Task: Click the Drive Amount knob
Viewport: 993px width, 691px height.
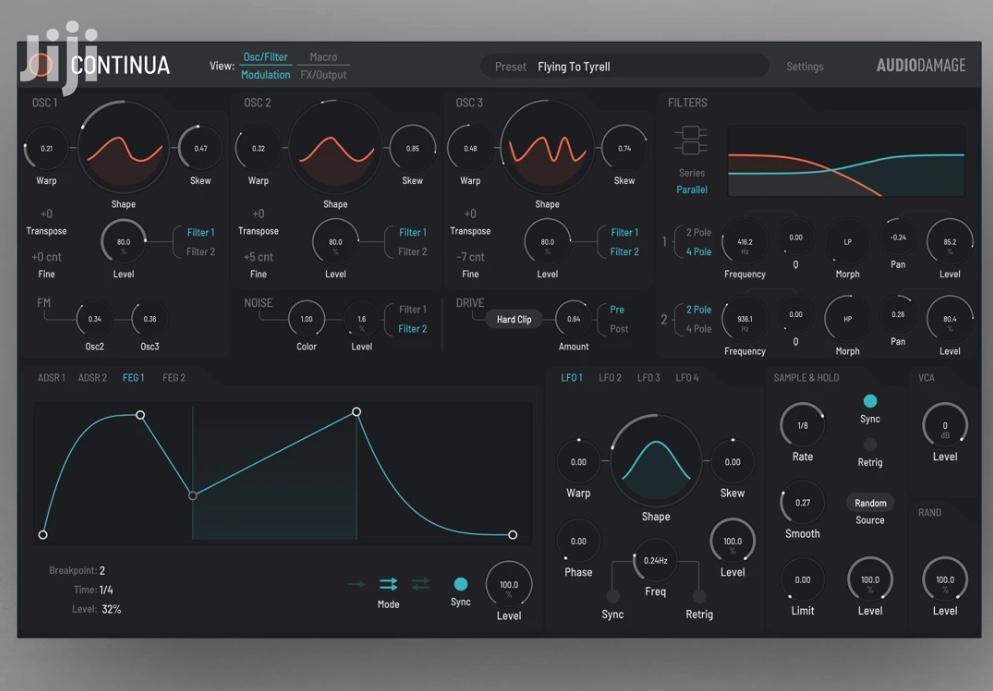Action: 574,319
